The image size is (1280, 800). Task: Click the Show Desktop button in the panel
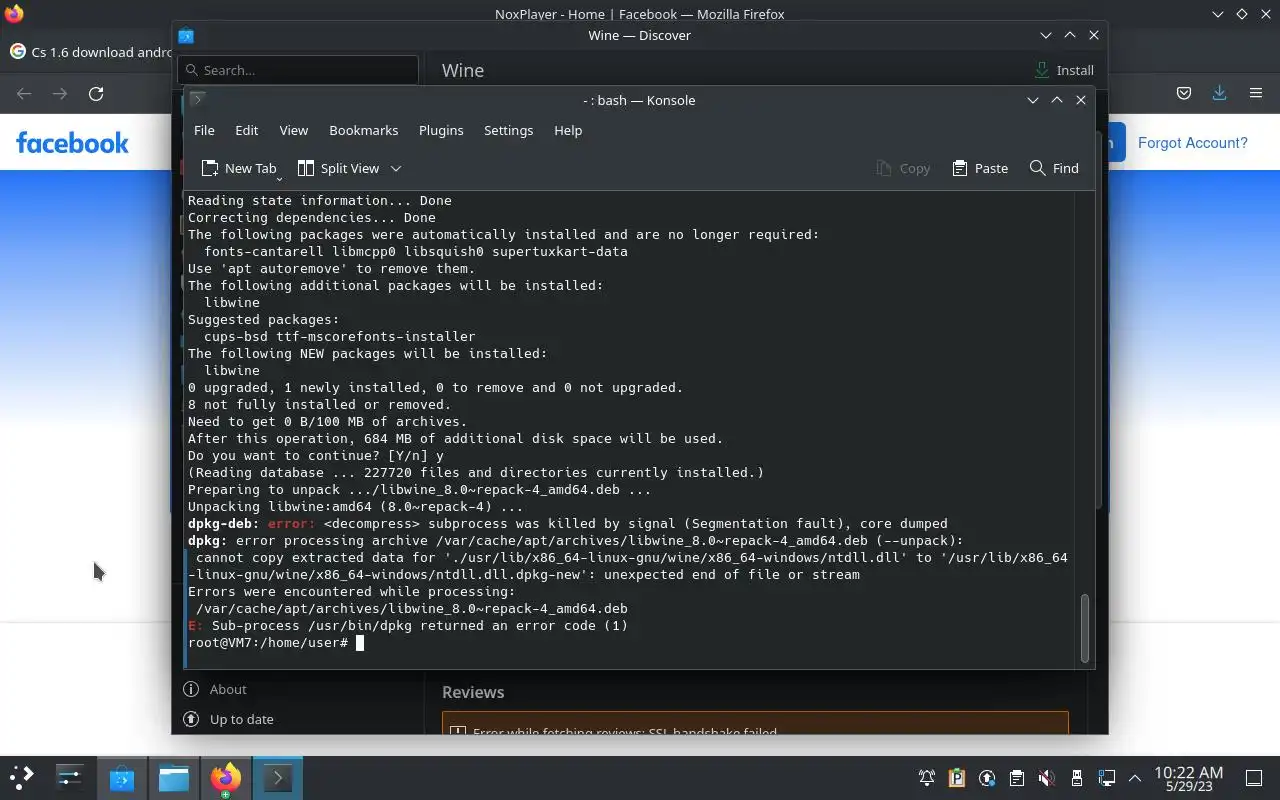1254,778
